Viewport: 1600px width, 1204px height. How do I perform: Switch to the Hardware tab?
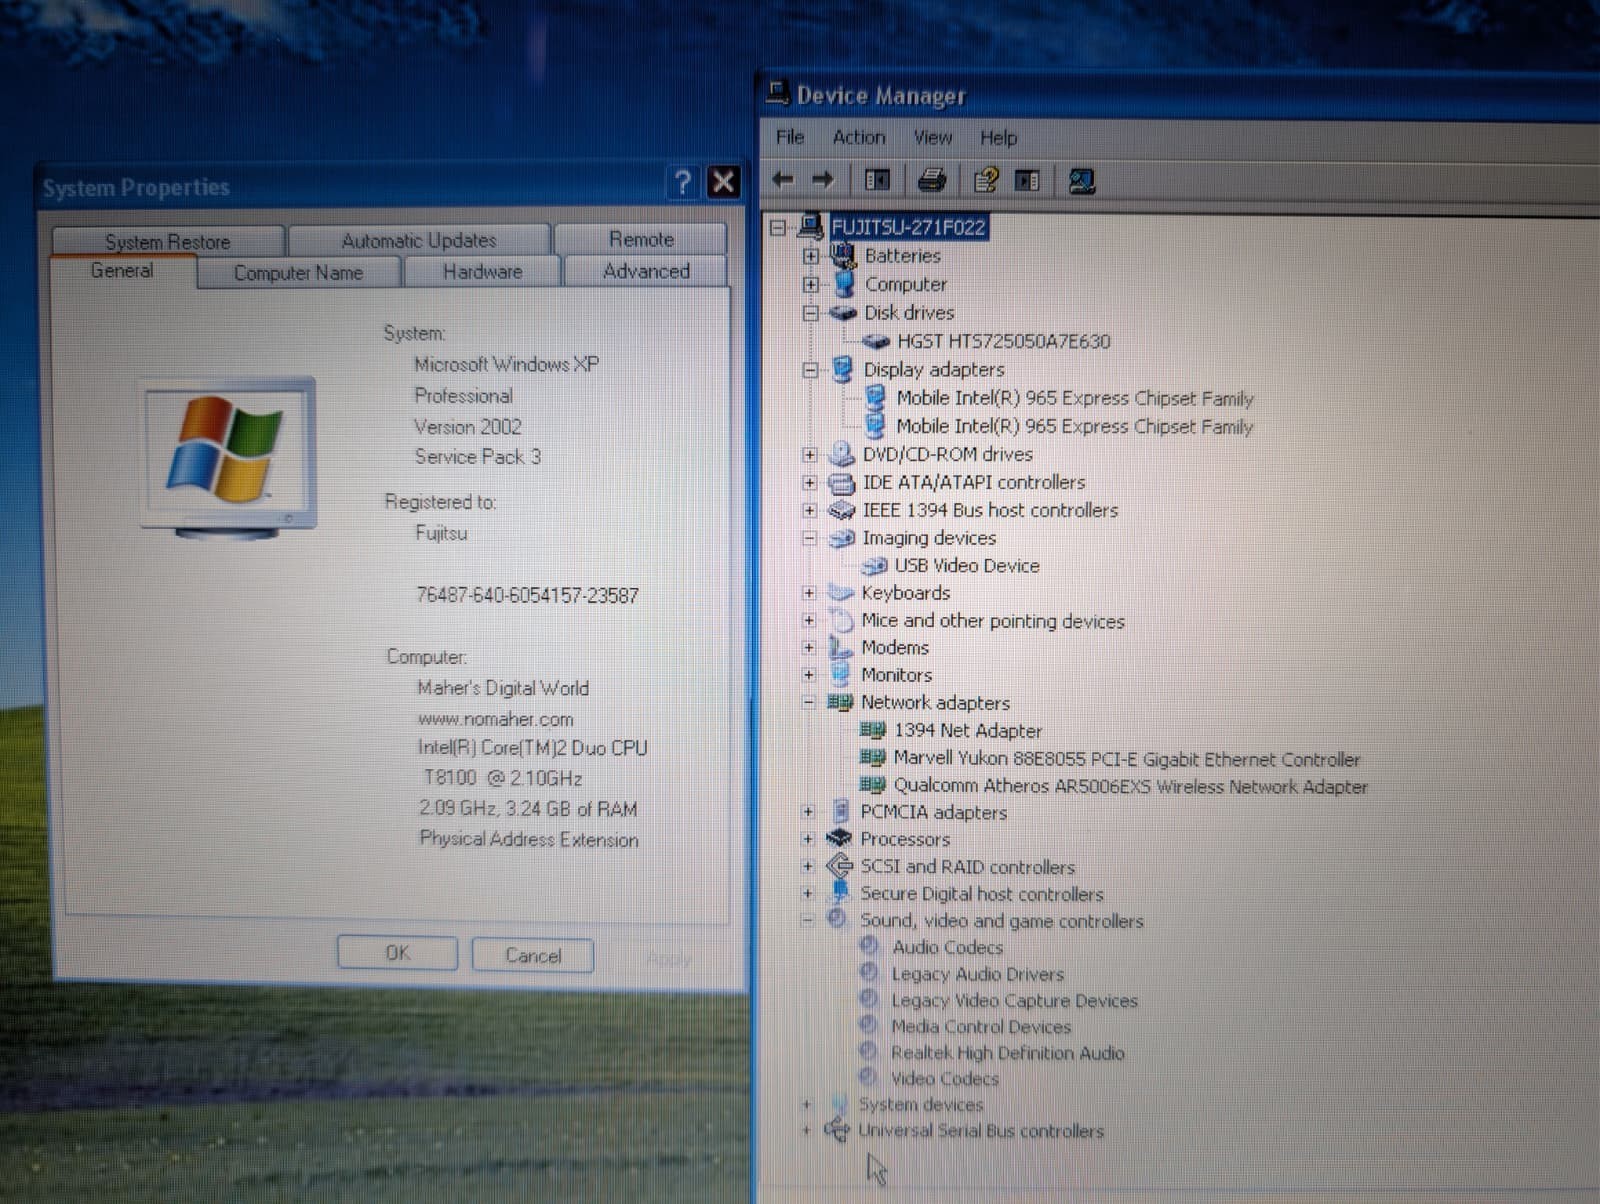tap(482, 272)
